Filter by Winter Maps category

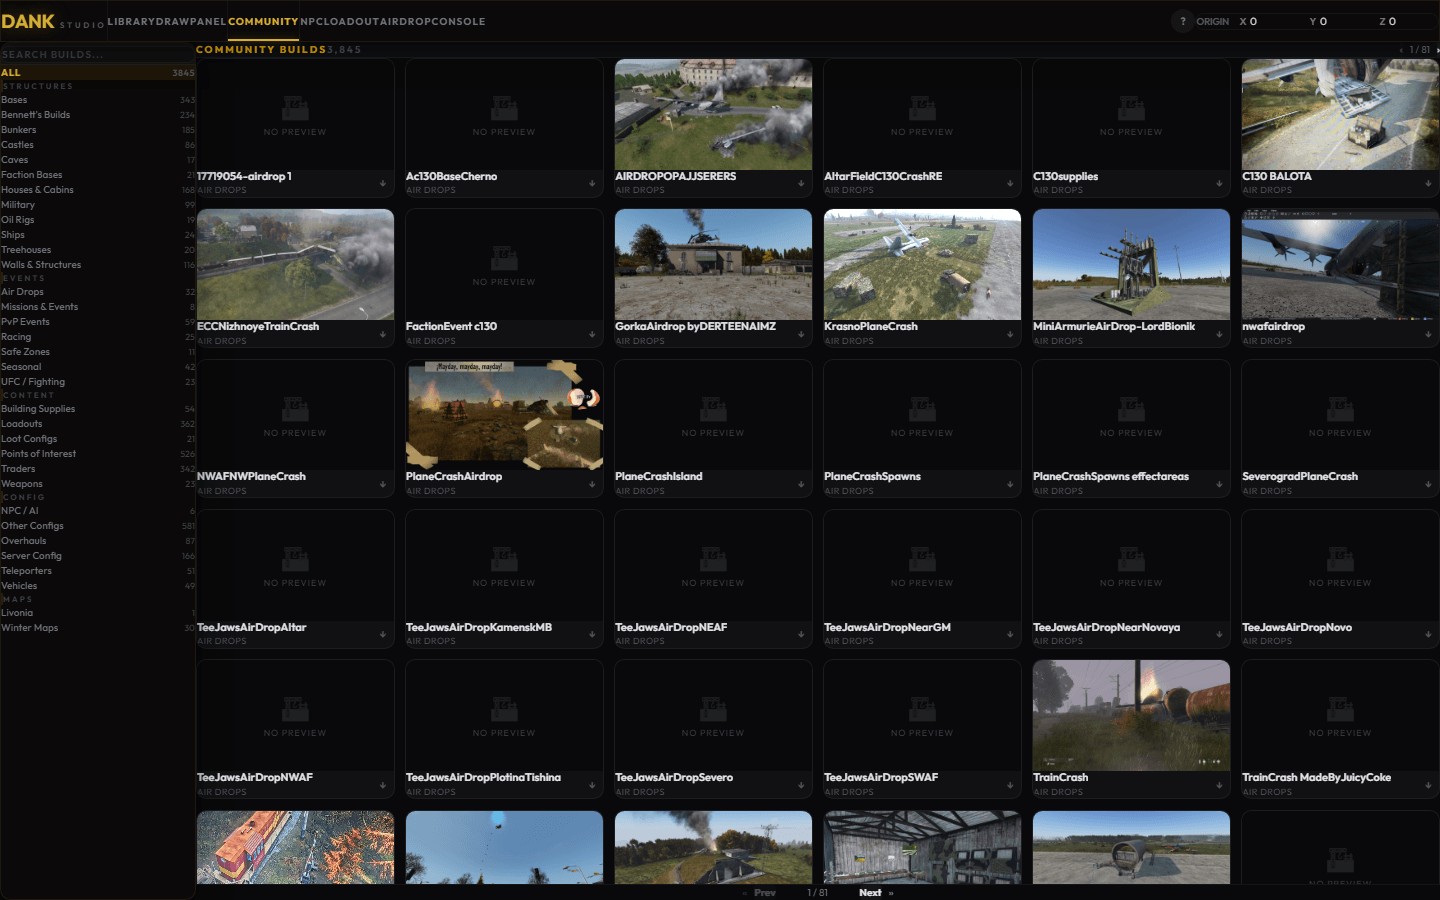[x=98, y=628]
